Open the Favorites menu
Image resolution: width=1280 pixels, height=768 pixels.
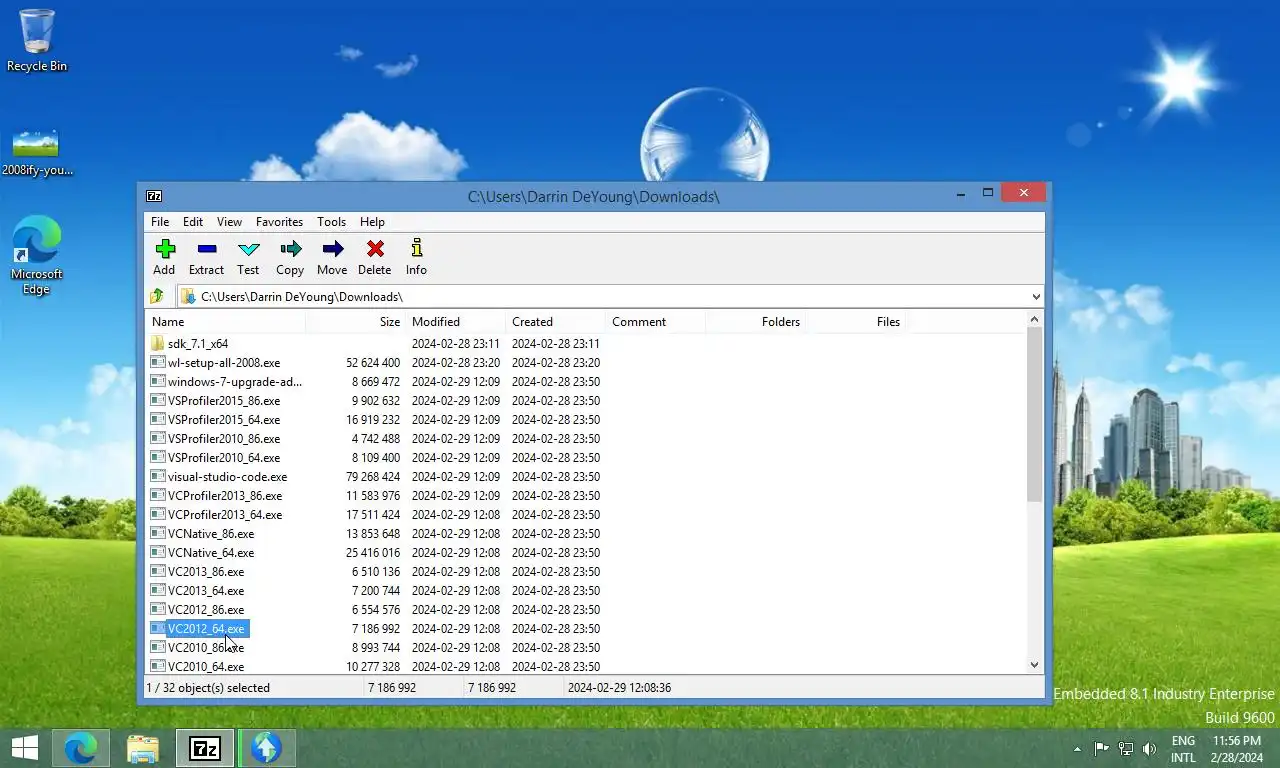pos(279,222)
